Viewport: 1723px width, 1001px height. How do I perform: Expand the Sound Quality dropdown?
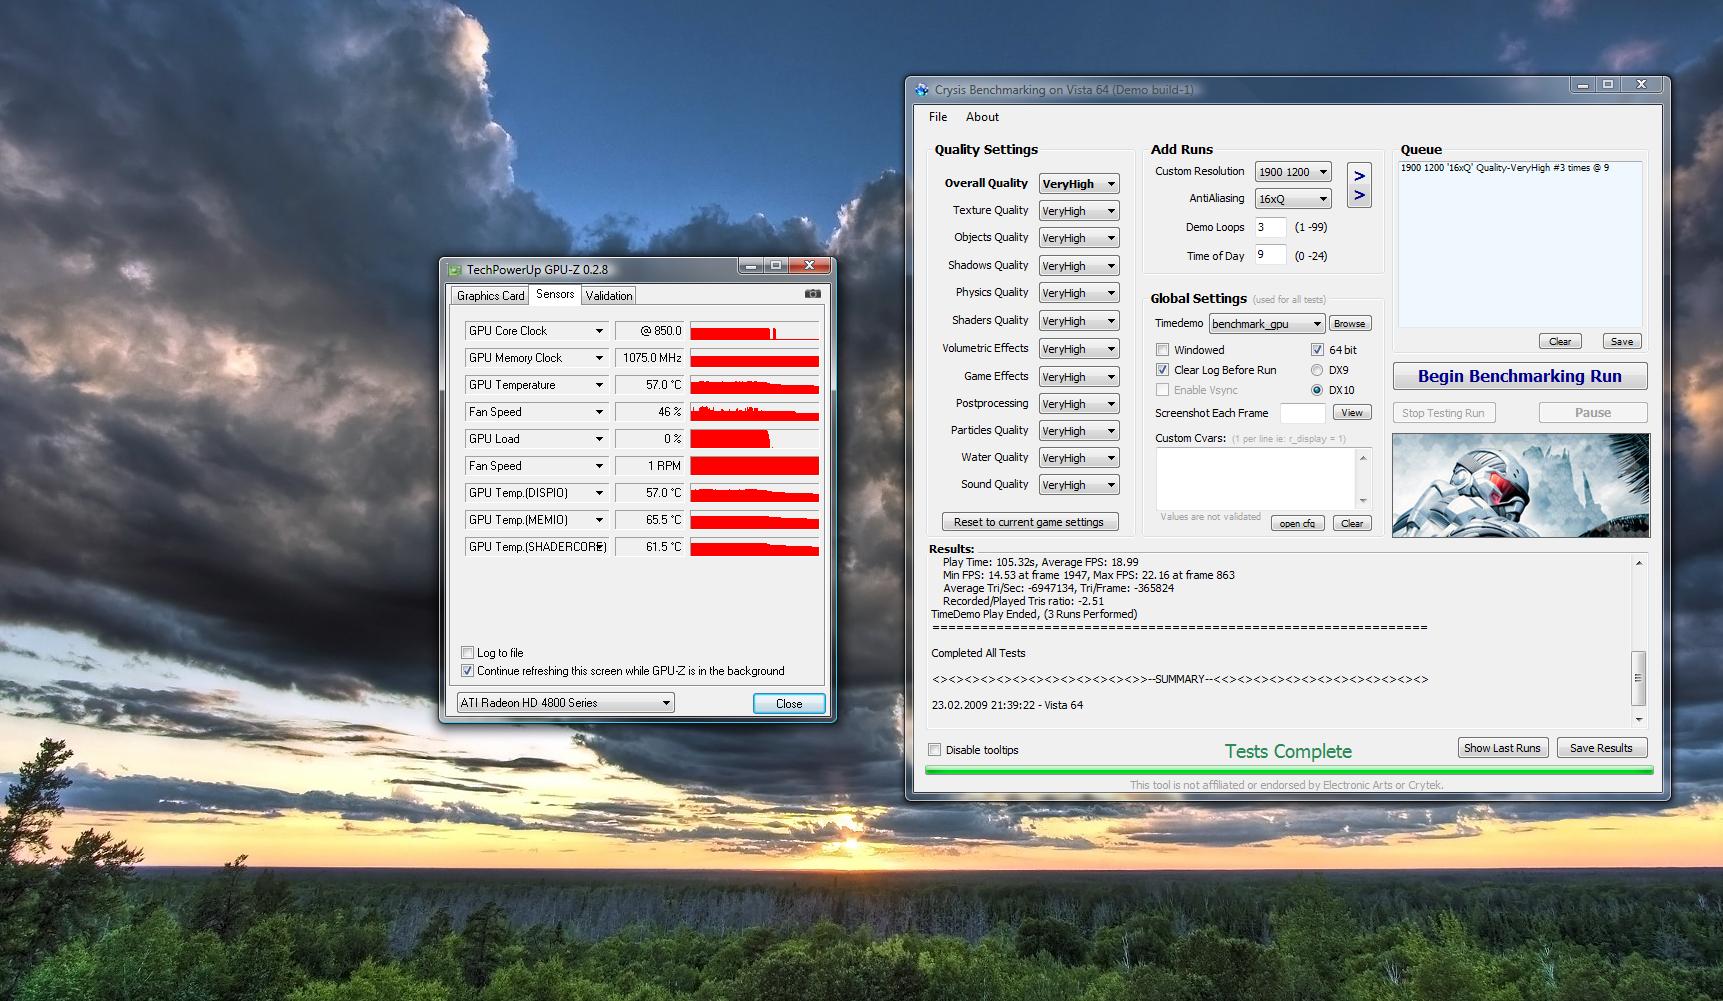(1079, 485)
